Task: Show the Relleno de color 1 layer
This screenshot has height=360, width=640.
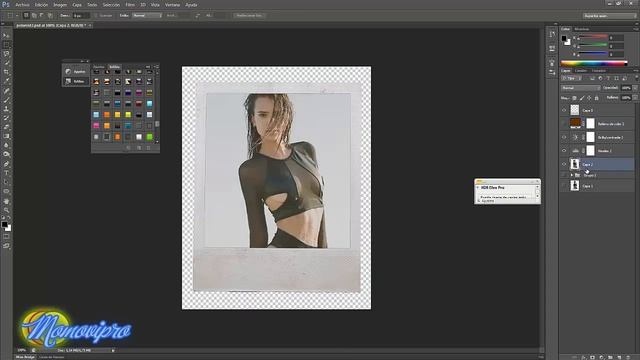Action: [x=564, y=124]
